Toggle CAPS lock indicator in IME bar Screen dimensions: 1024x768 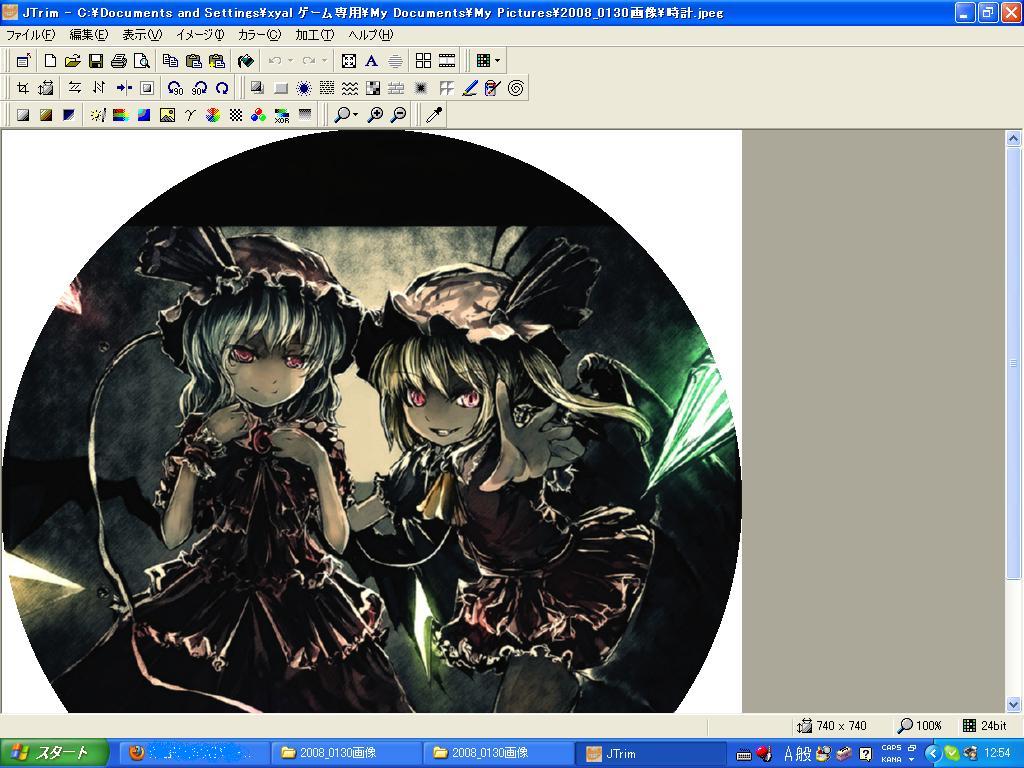(891, 748)
